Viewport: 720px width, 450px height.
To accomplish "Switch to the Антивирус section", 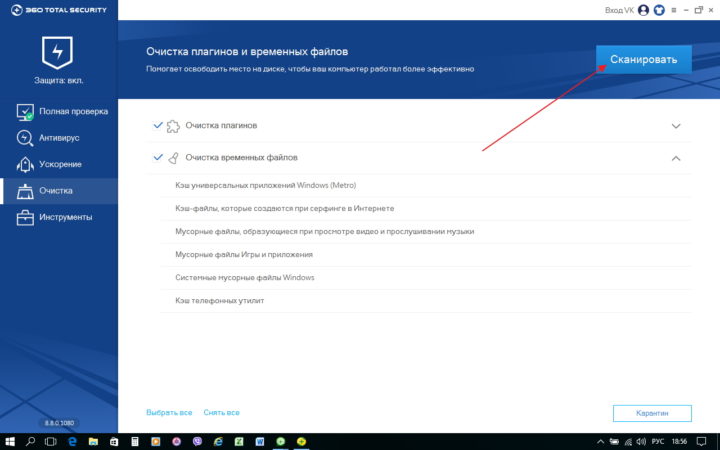I will tap(59, 138).
